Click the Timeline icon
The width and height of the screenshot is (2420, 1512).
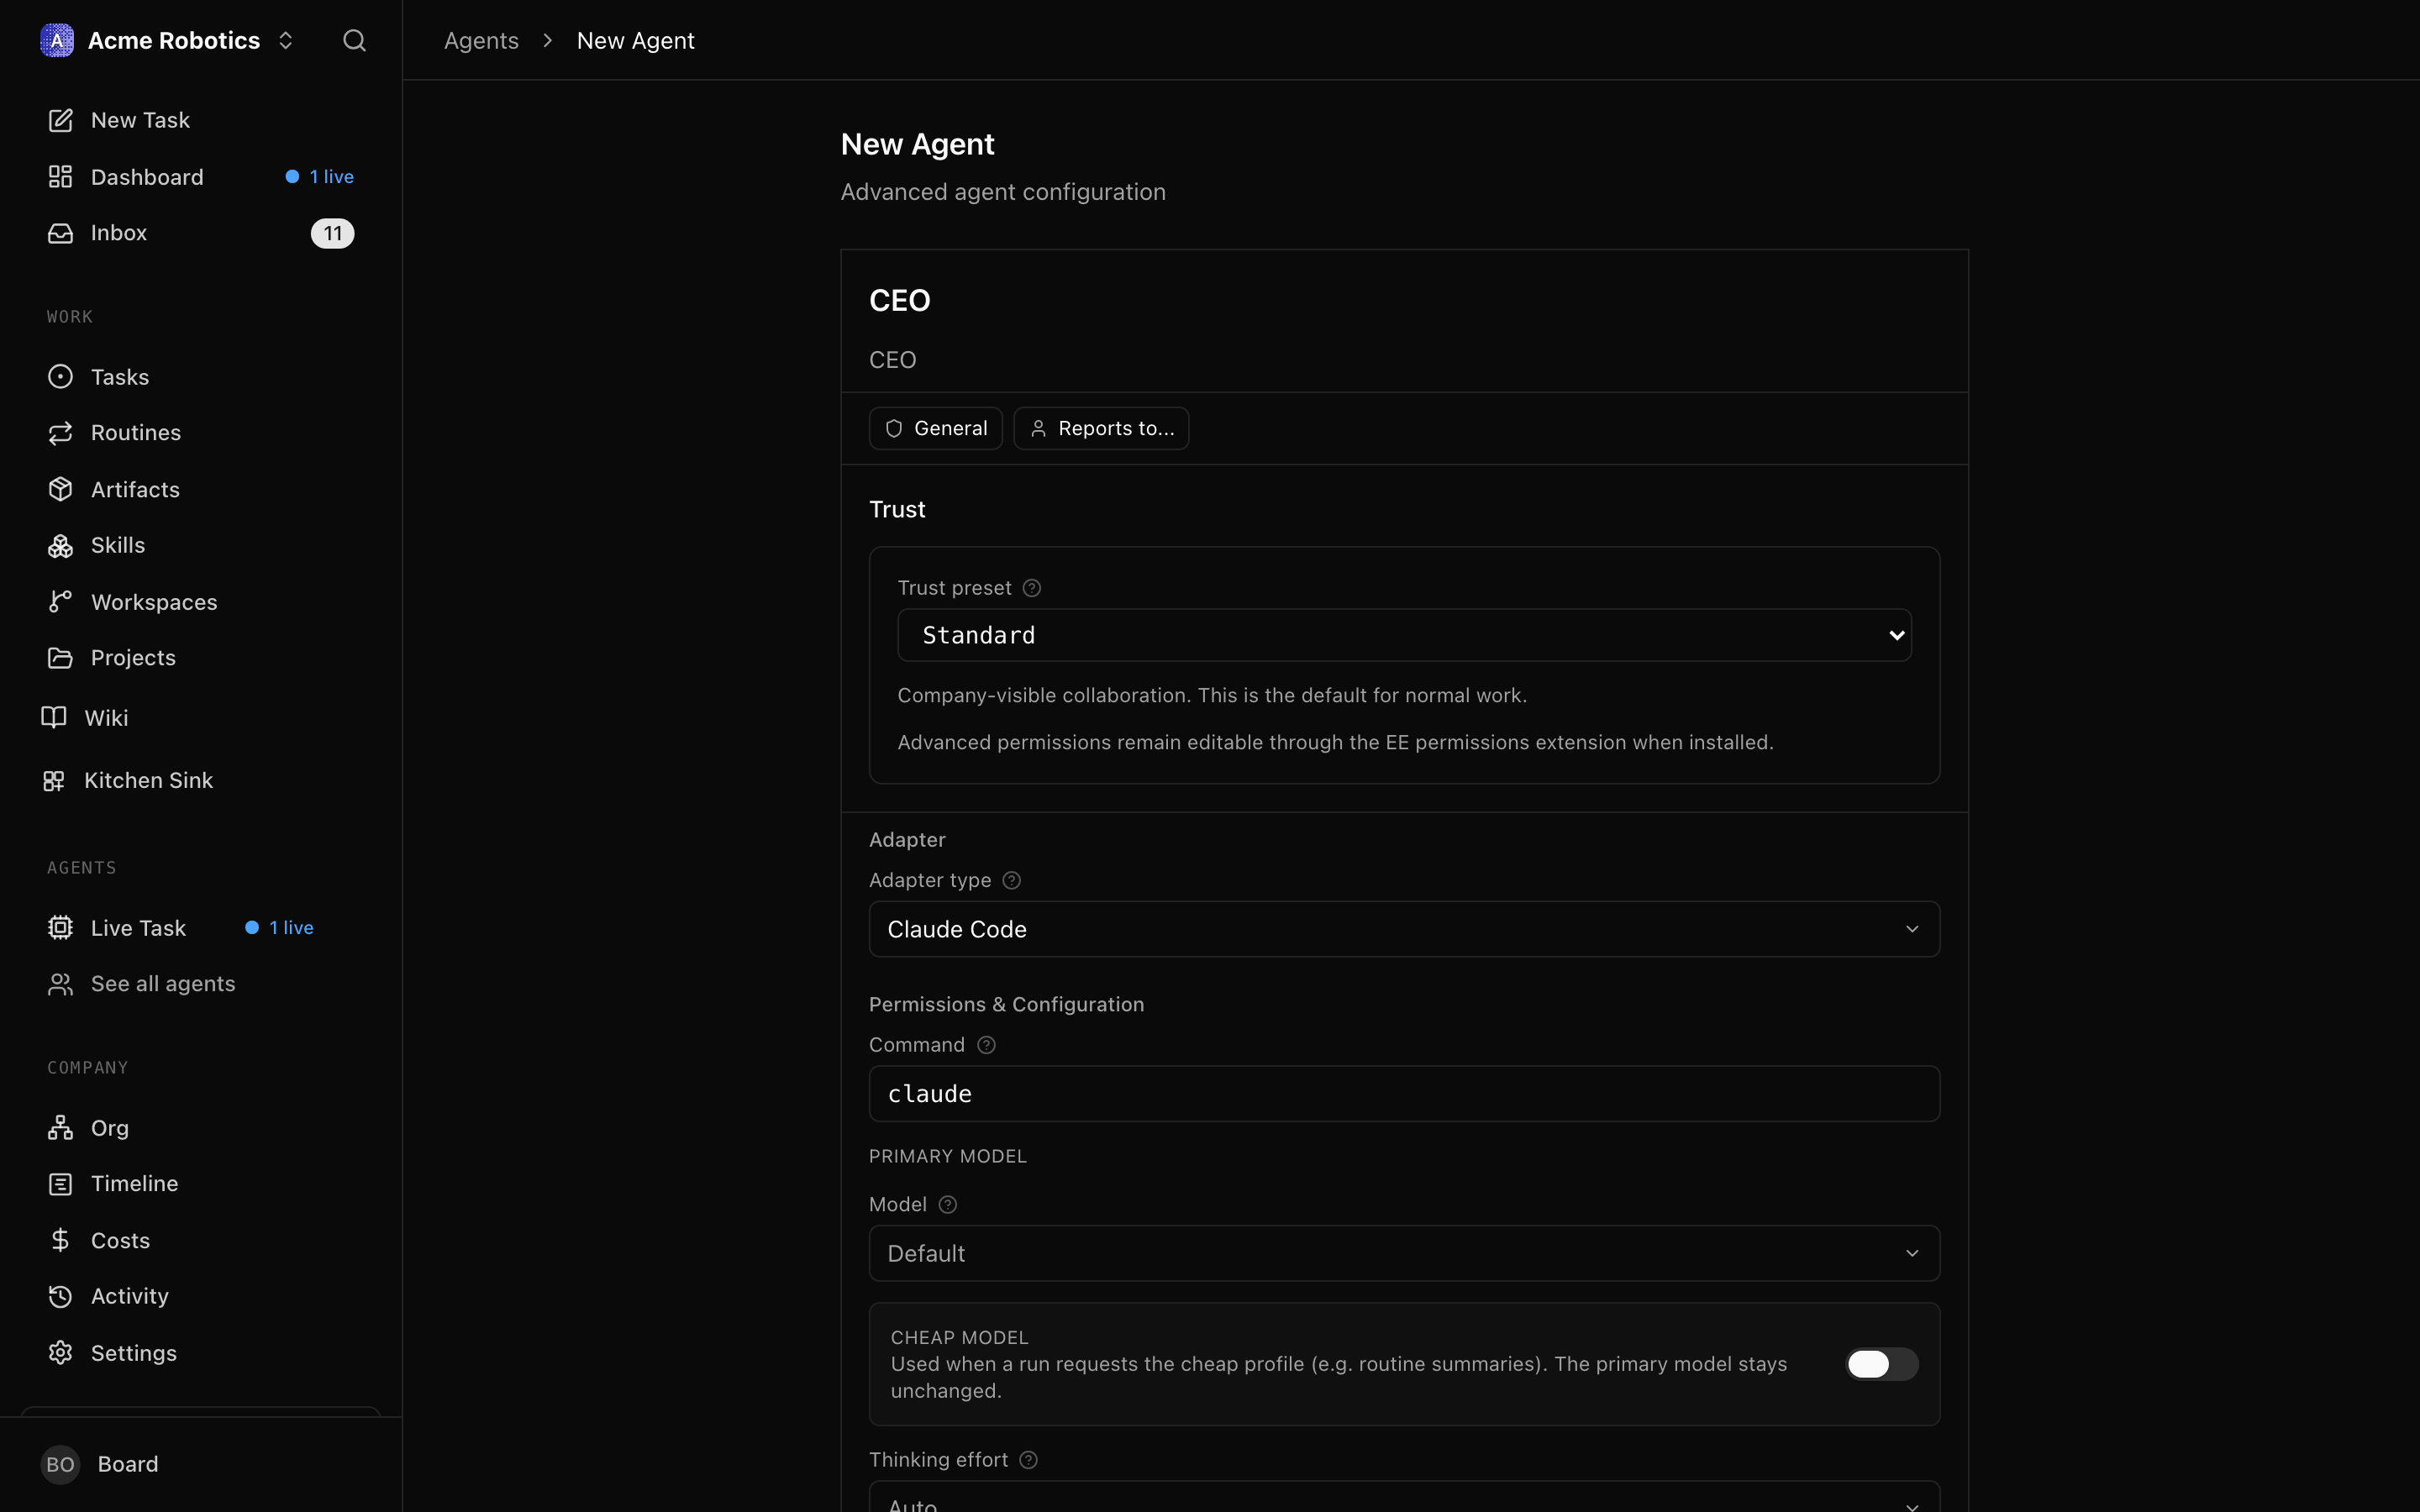click(60, 1184)
